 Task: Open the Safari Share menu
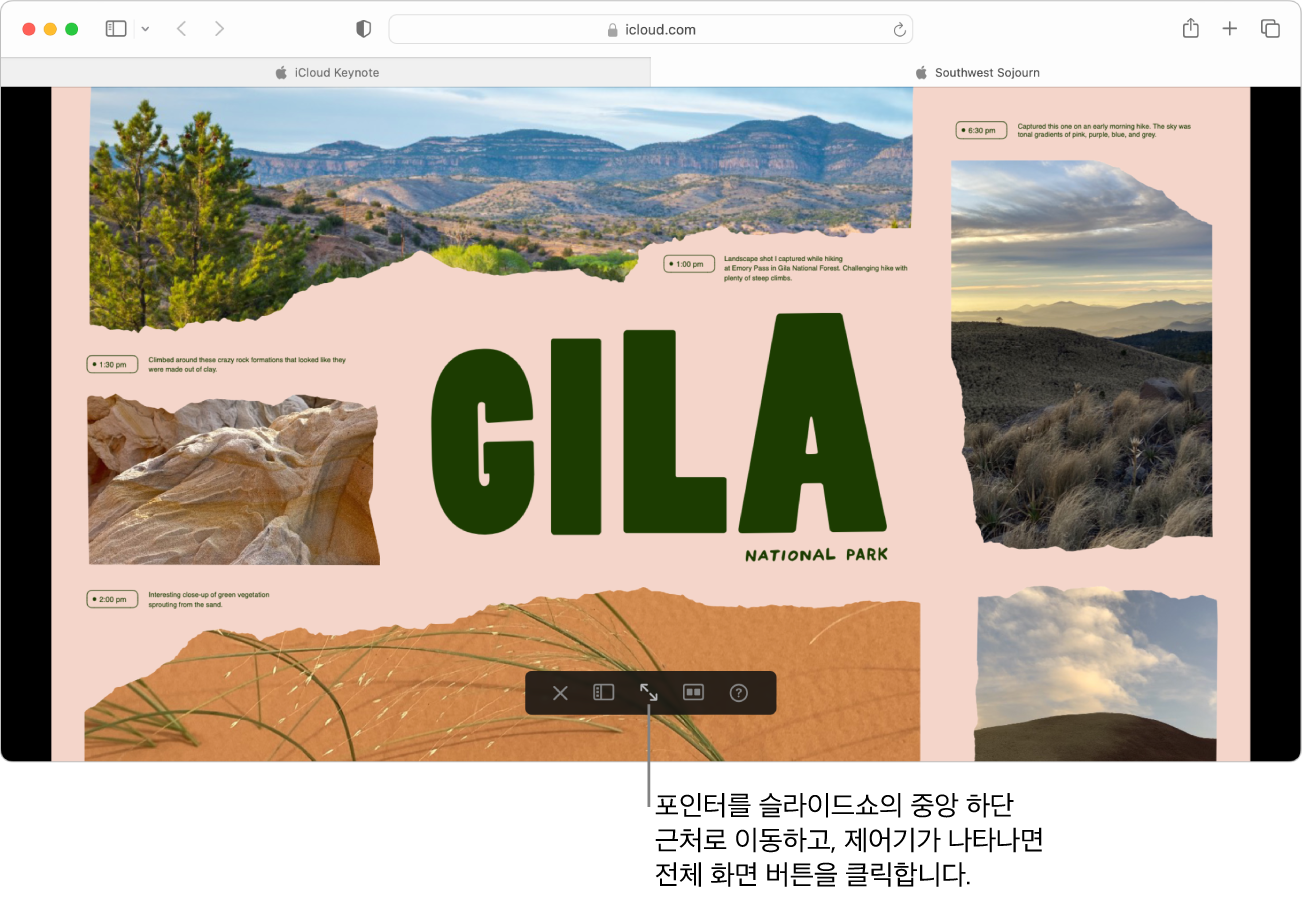coord(1190,29)
